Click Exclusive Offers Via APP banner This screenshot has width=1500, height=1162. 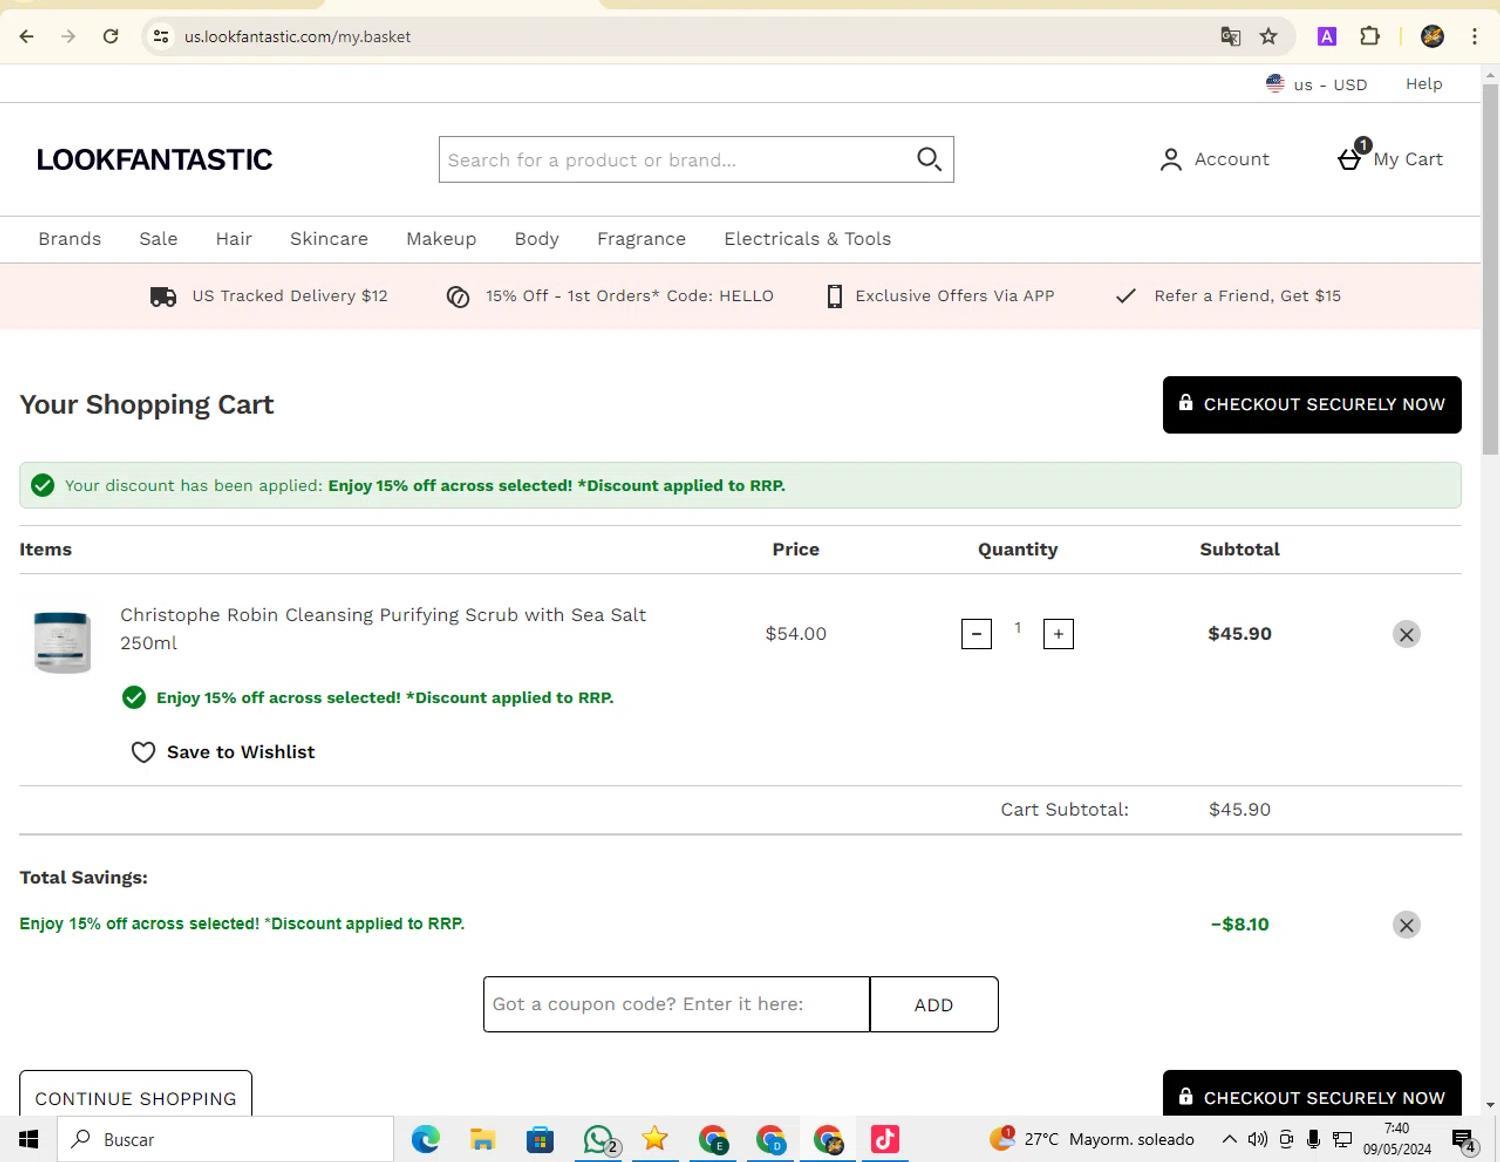click(x=940, y=296)
